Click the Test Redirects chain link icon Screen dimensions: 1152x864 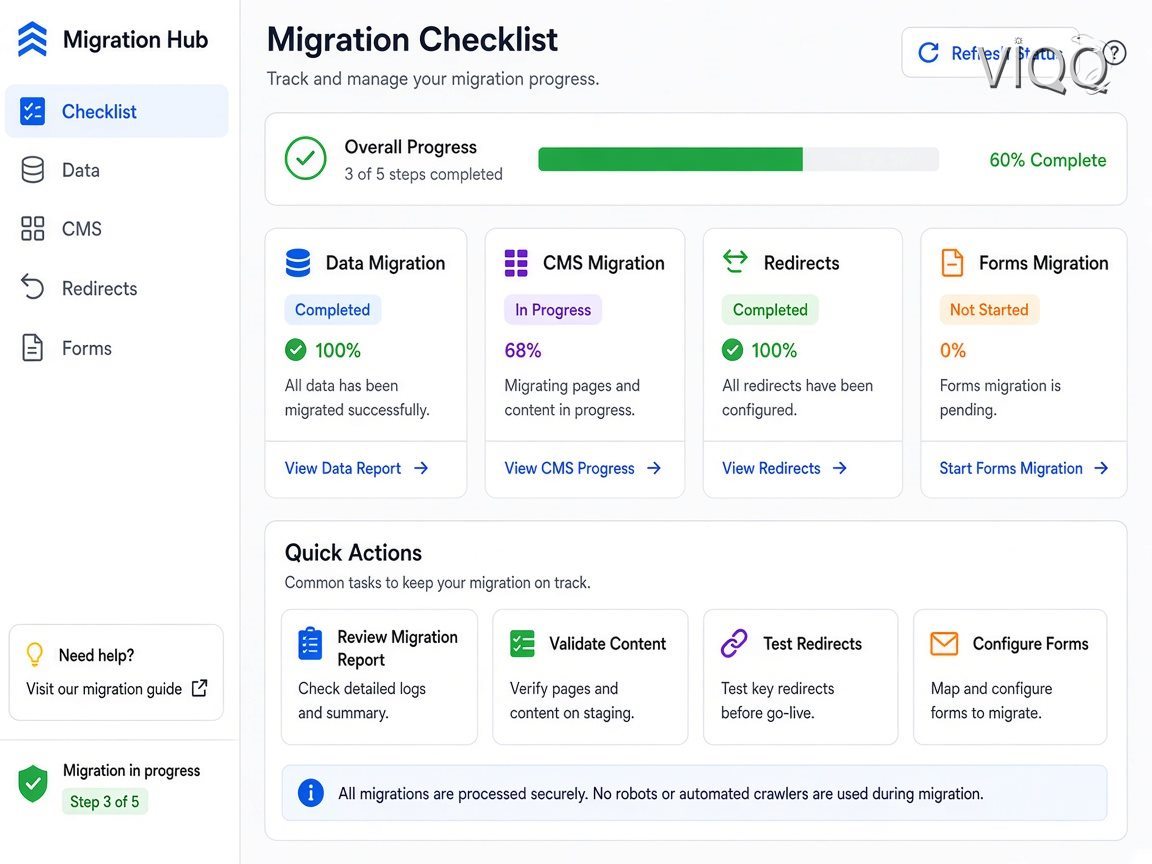point(734,643)
